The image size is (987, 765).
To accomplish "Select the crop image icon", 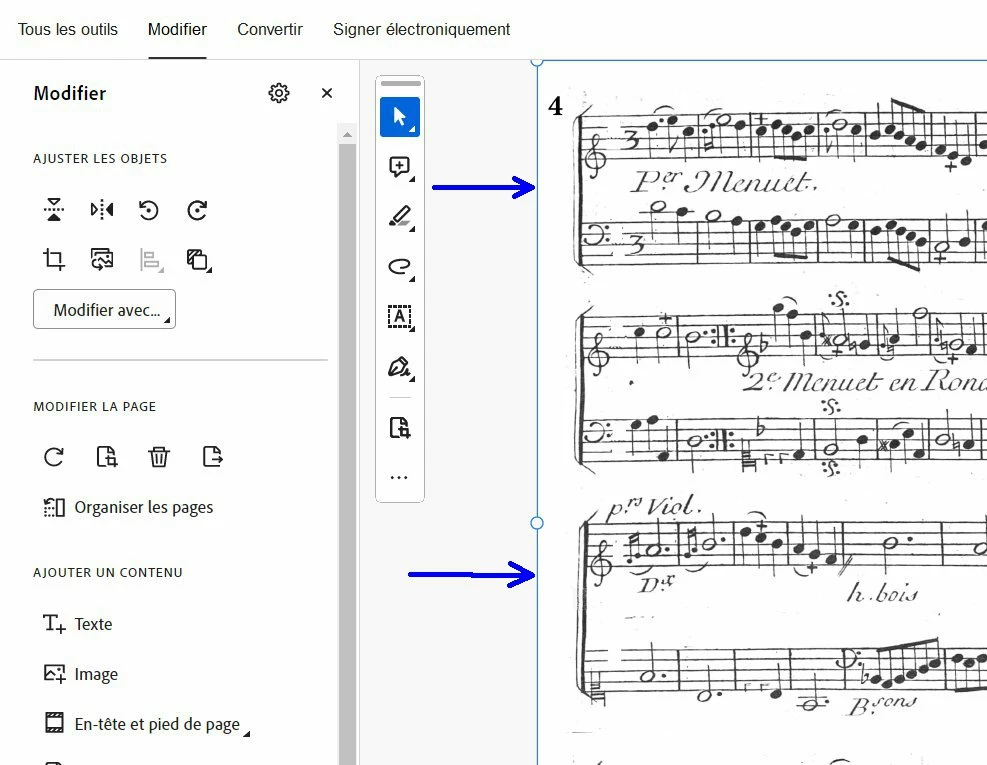I will pos(54,259).
